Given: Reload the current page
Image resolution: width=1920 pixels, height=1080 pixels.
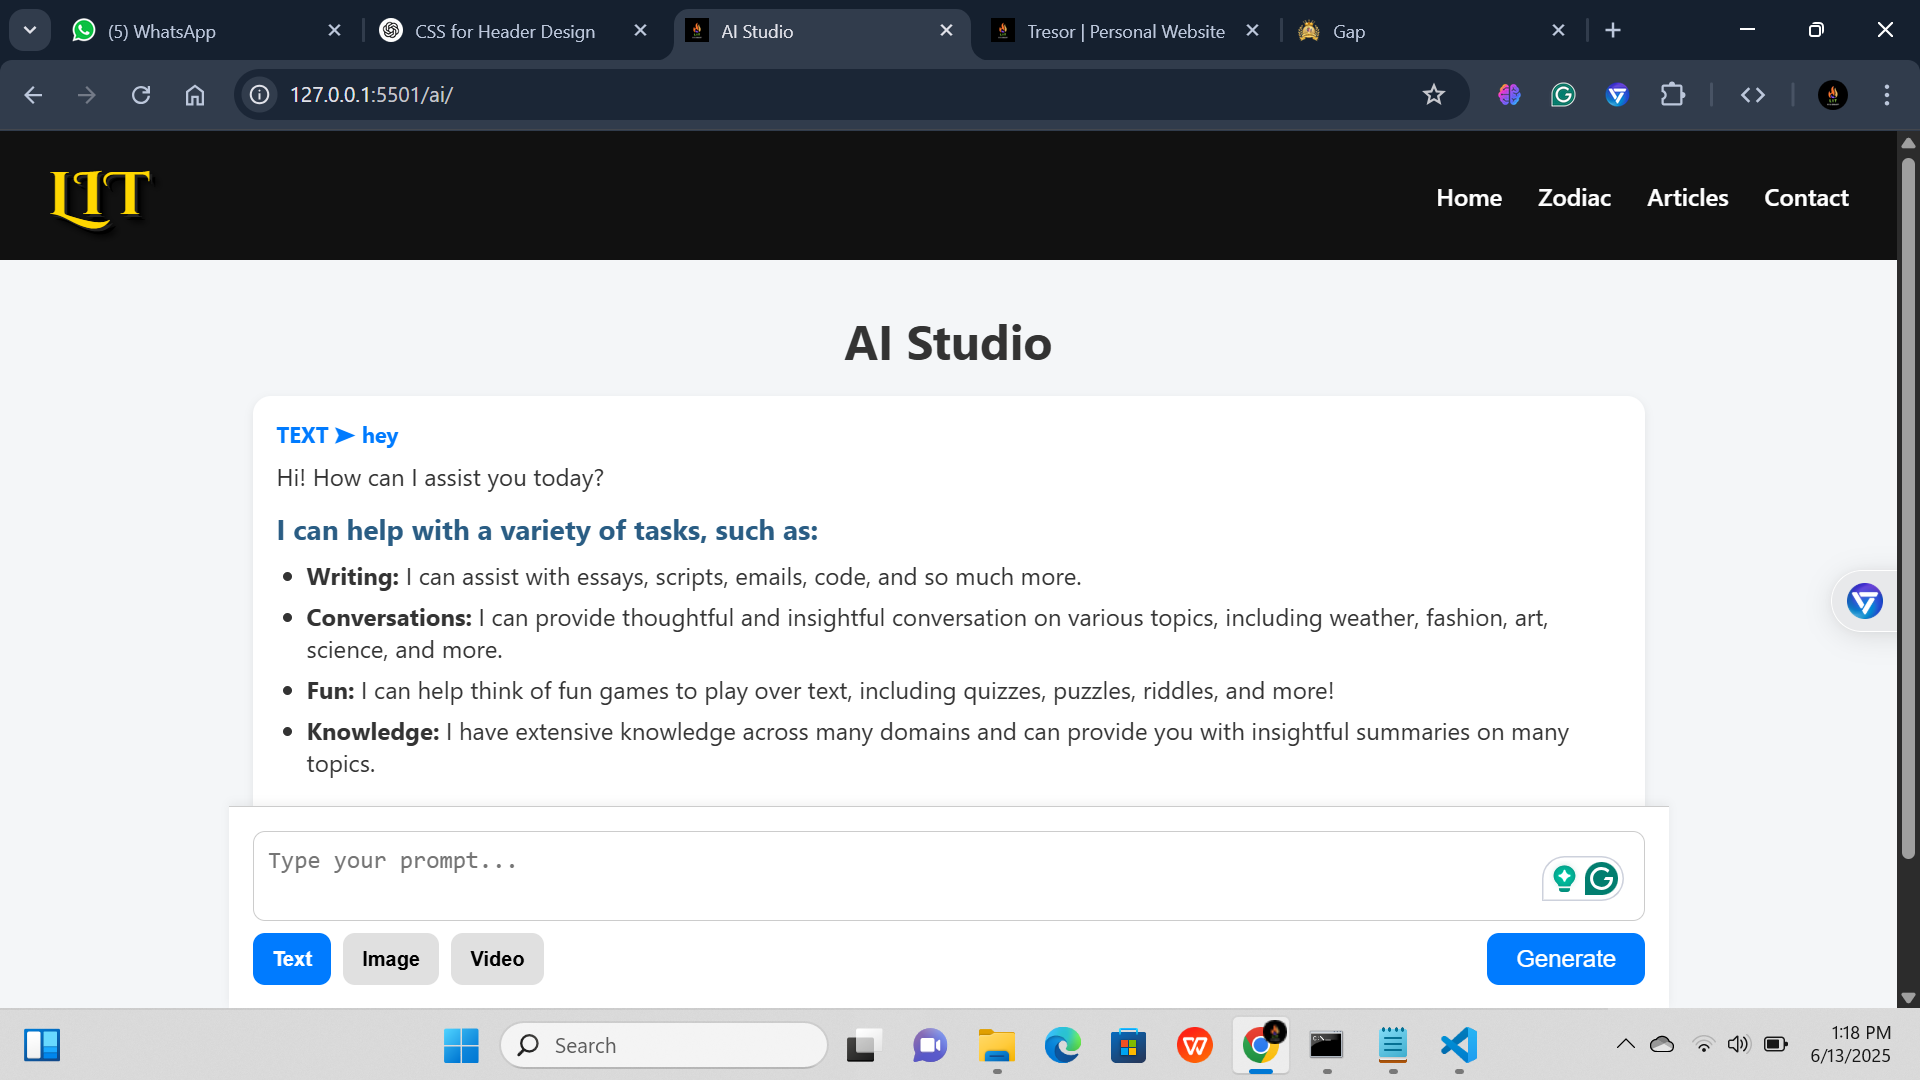Looking at the screenshot, I should pos(141,95).
